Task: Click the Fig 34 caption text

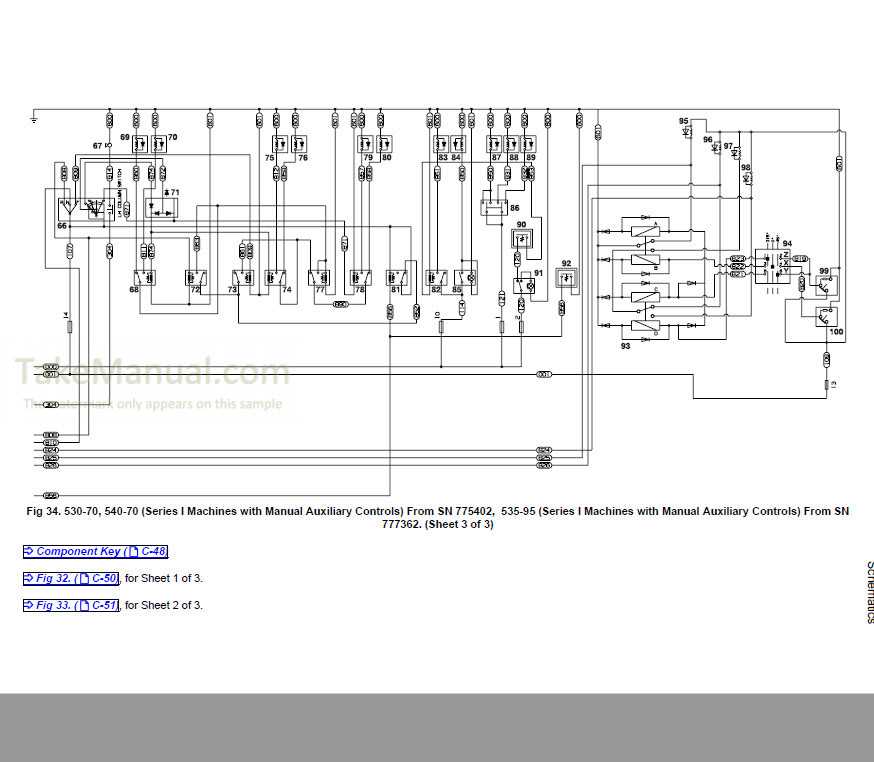Action: click(x=438, y=517)
